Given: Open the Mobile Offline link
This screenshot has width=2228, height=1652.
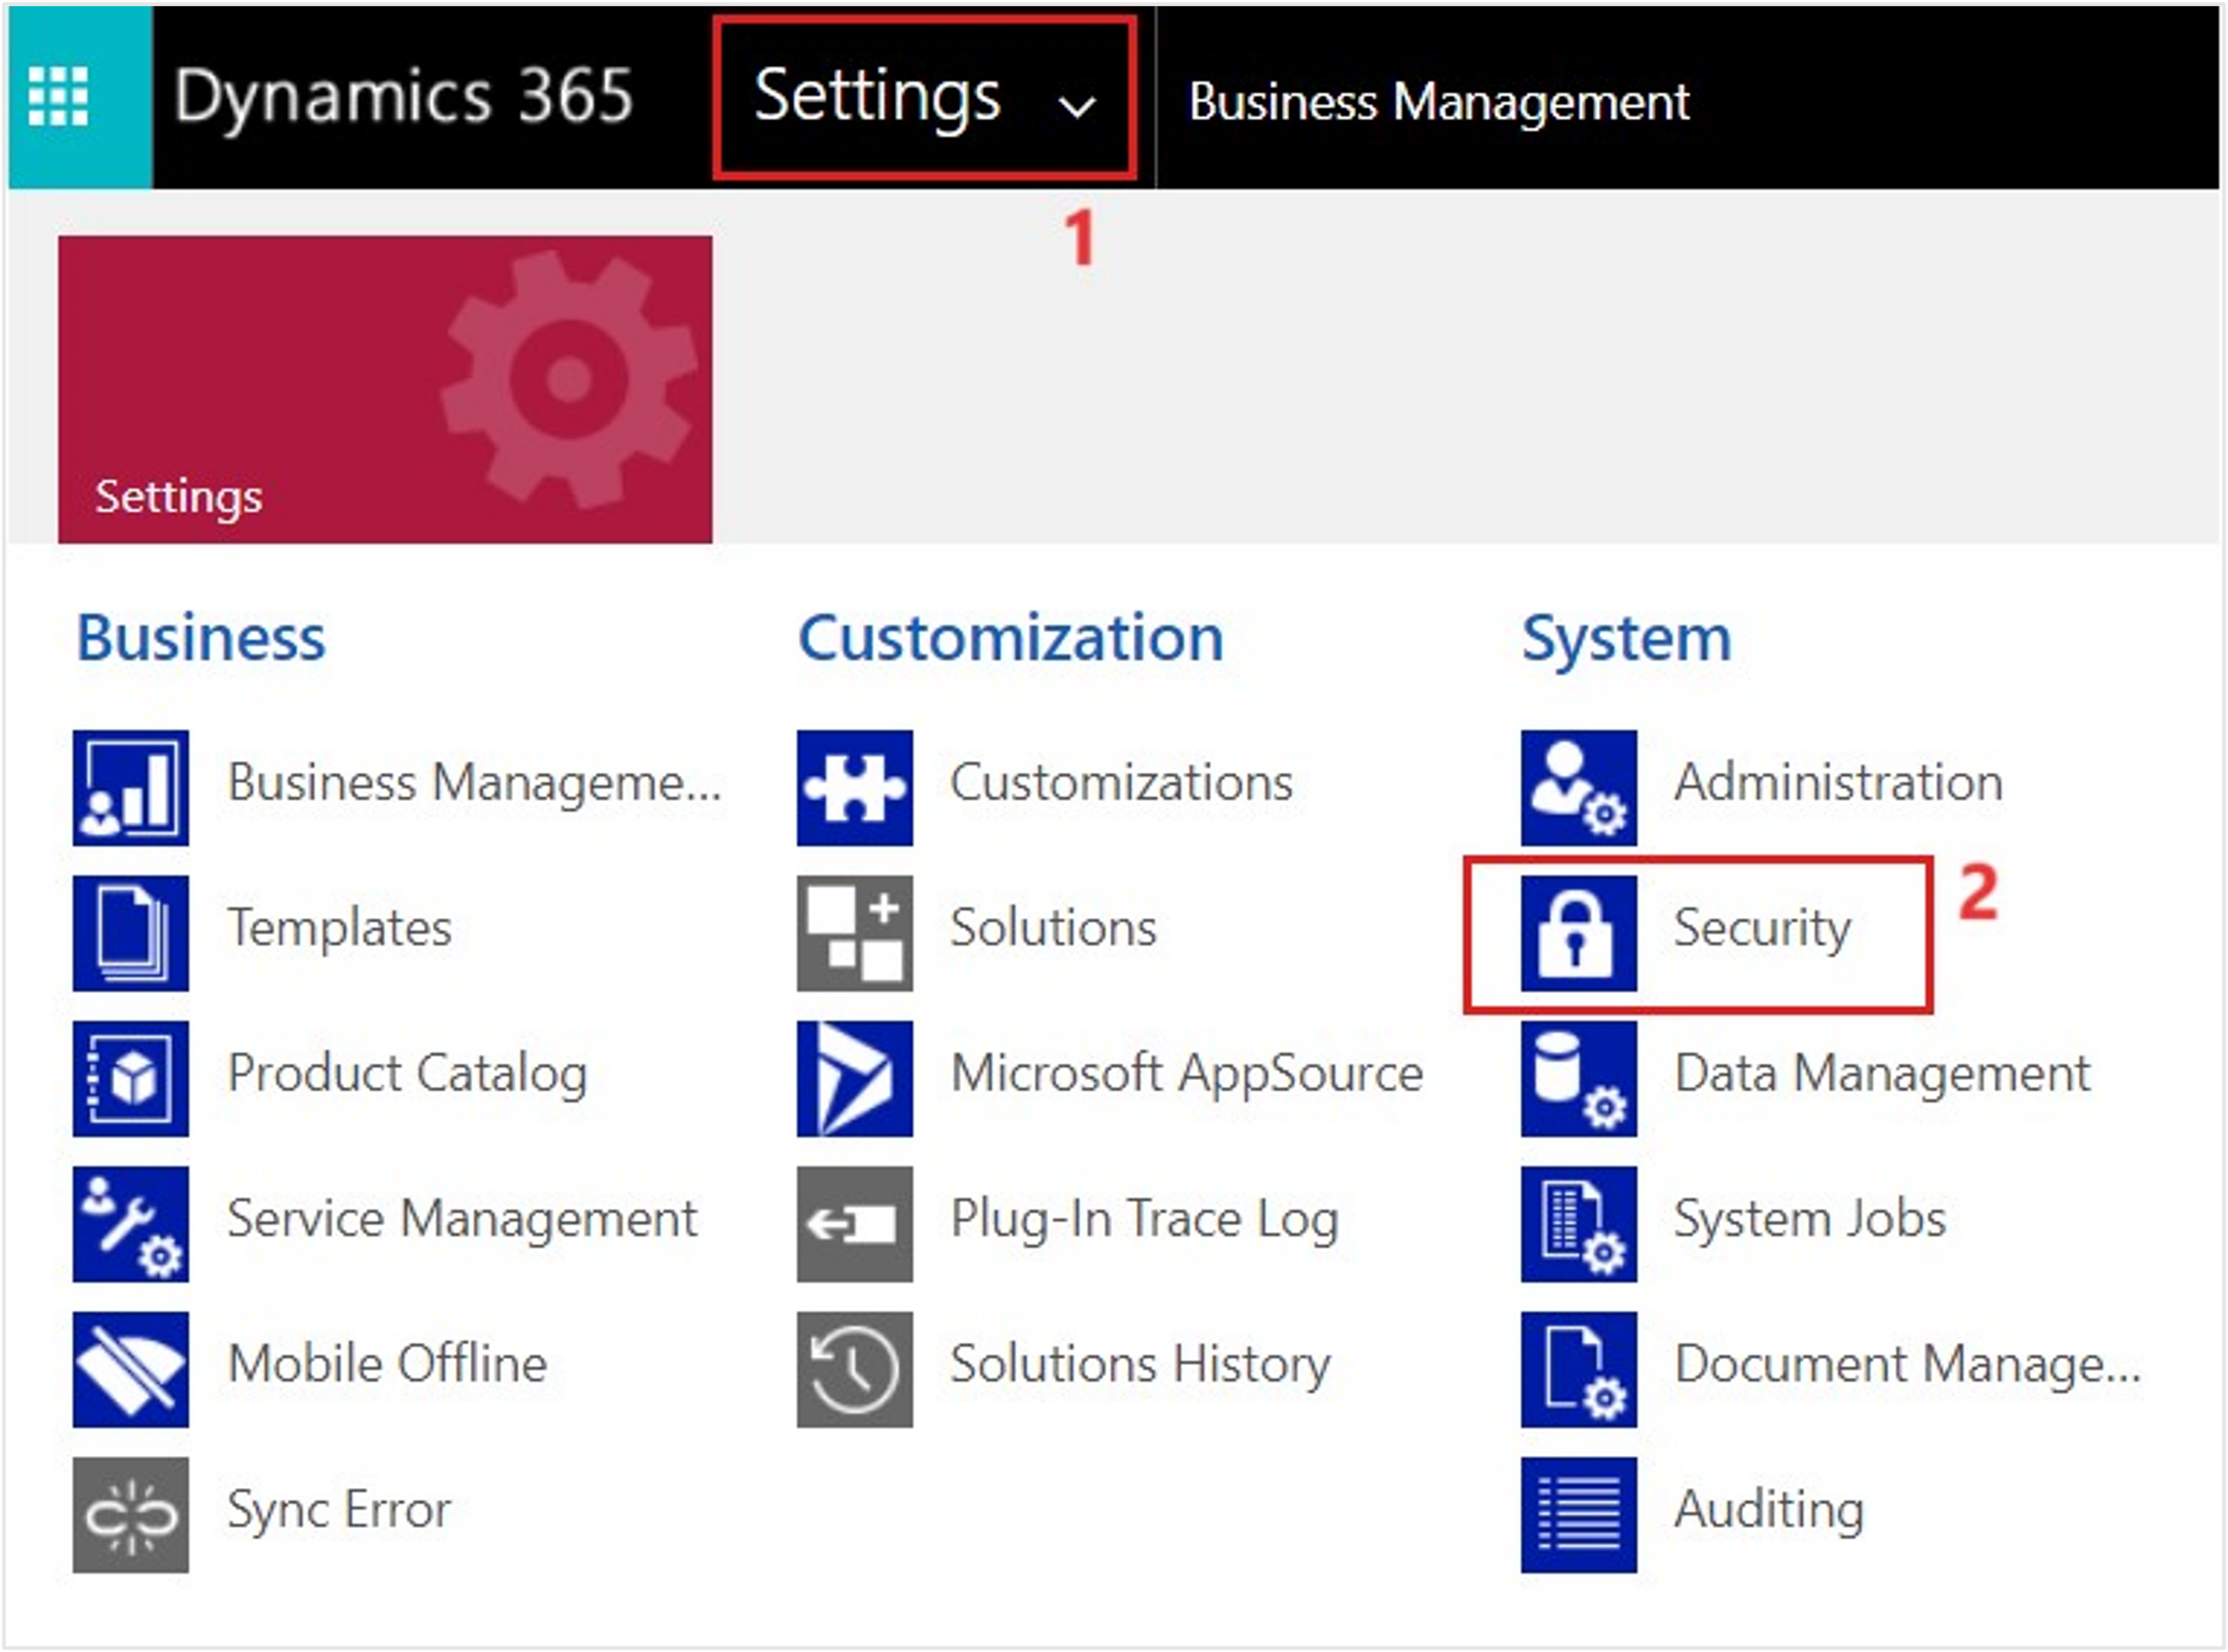Looking at the screenshot, I should pyautogui.click(x=388, y=1364).
